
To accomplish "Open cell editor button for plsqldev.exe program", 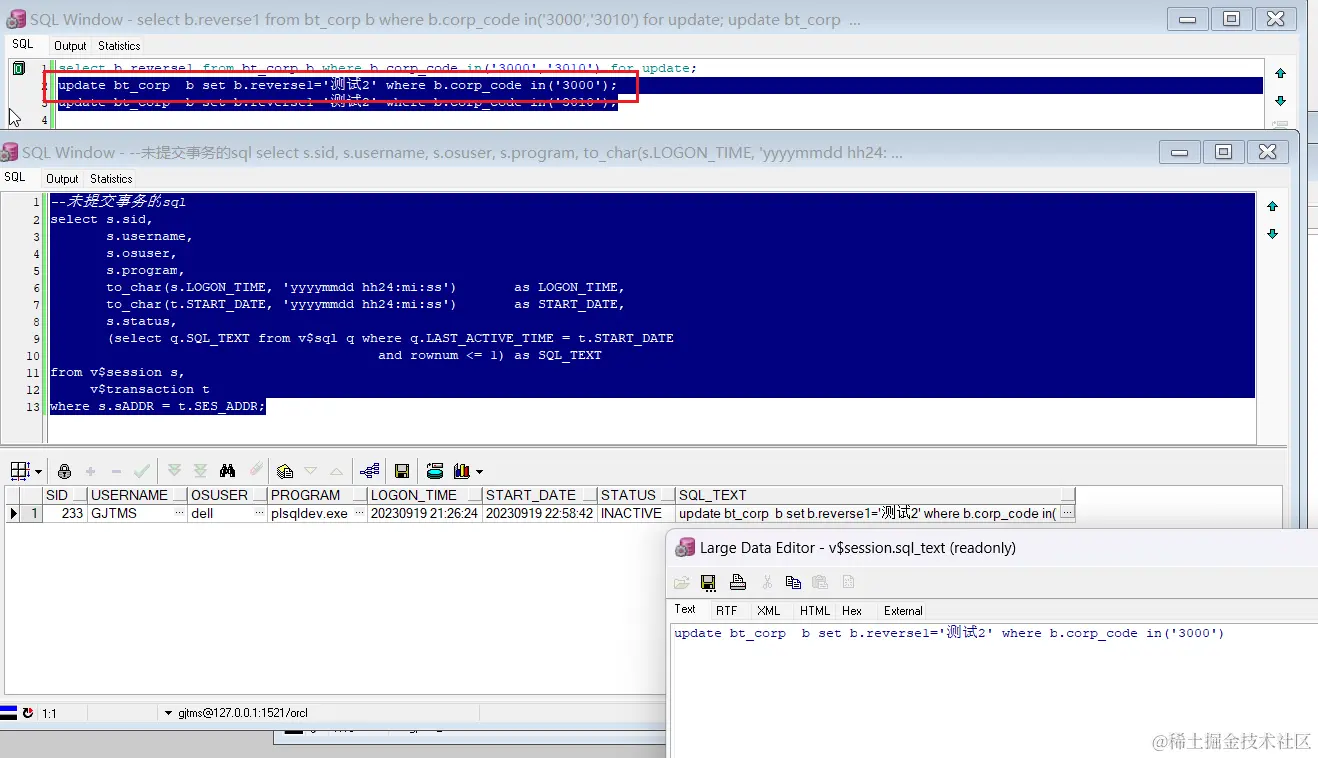I will [x=359, y=513].
